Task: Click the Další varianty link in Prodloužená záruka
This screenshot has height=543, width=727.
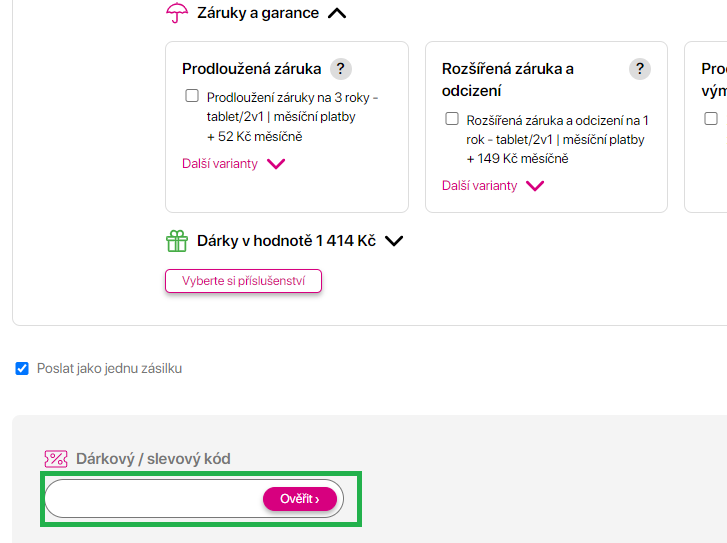Action: (220, 164)
